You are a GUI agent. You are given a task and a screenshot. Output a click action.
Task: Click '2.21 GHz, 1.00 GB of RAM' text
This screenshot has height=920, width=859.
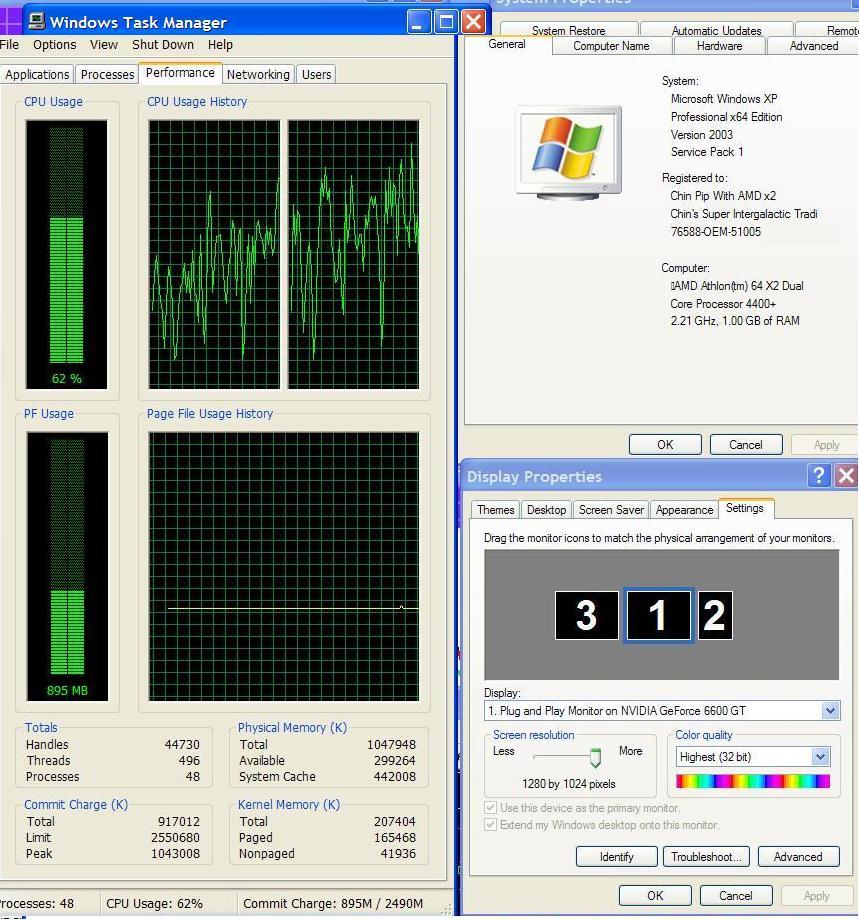[735, 320]
